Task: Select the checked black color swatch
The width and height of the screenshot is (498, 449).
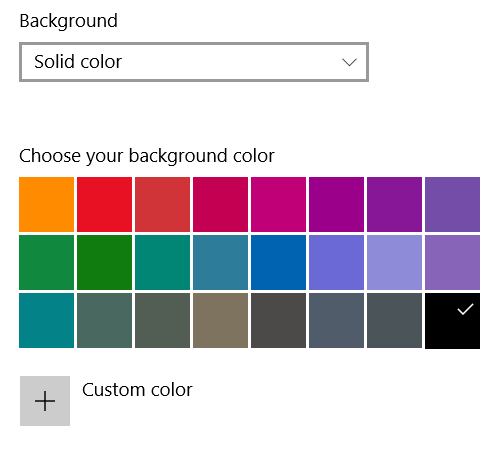Action: pos(452,321)
